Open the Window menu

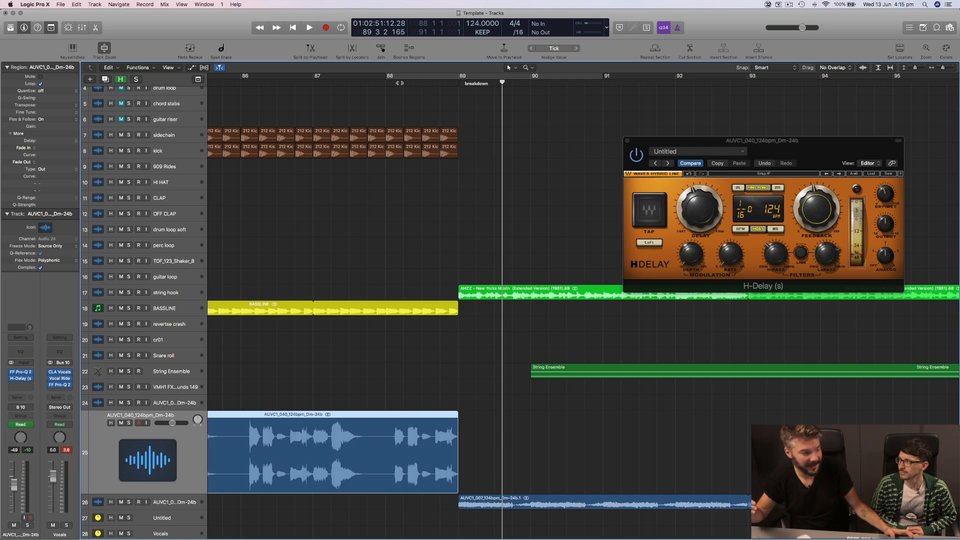[x=204, y=4]
